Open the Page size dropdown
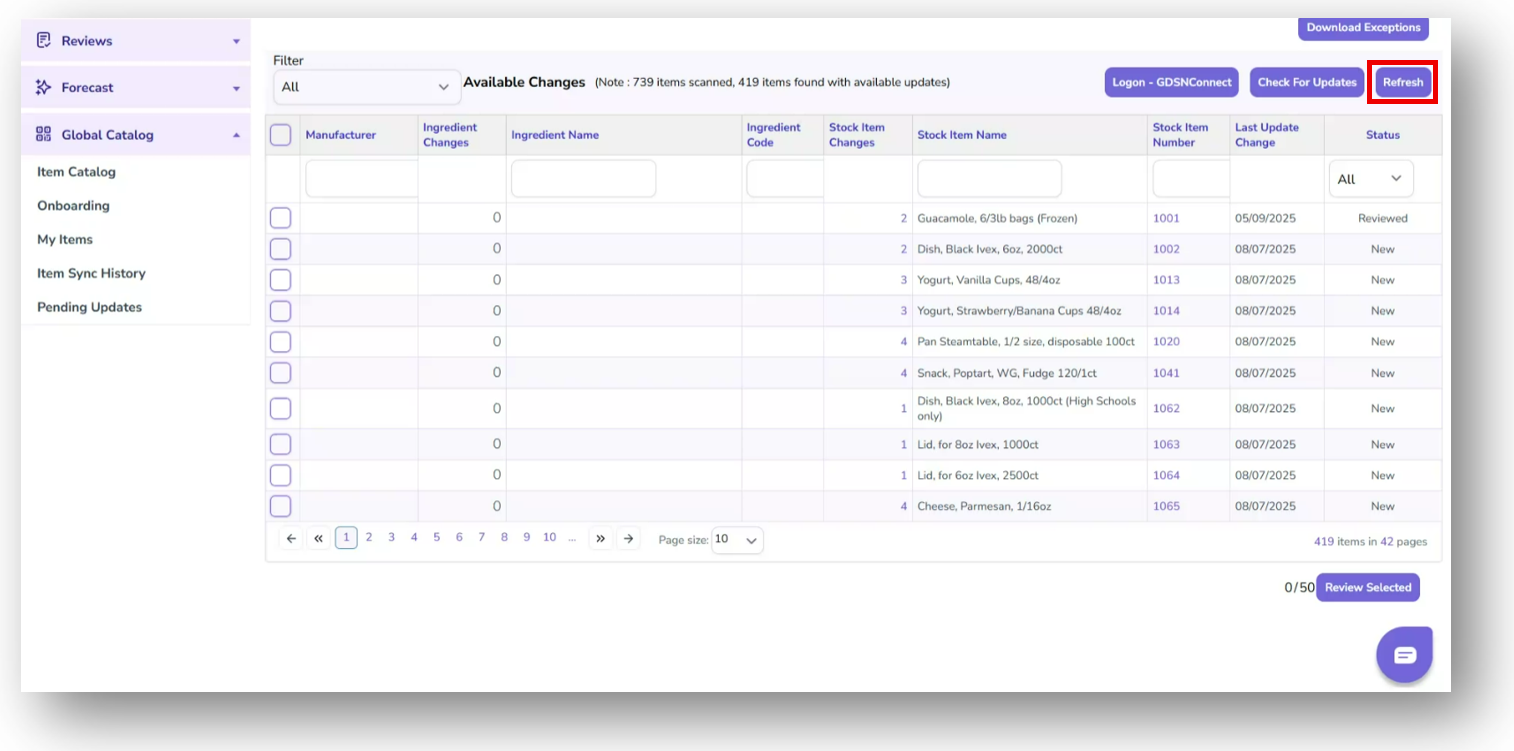This screenshot has width=1514, height=751. tap(737, 539)
